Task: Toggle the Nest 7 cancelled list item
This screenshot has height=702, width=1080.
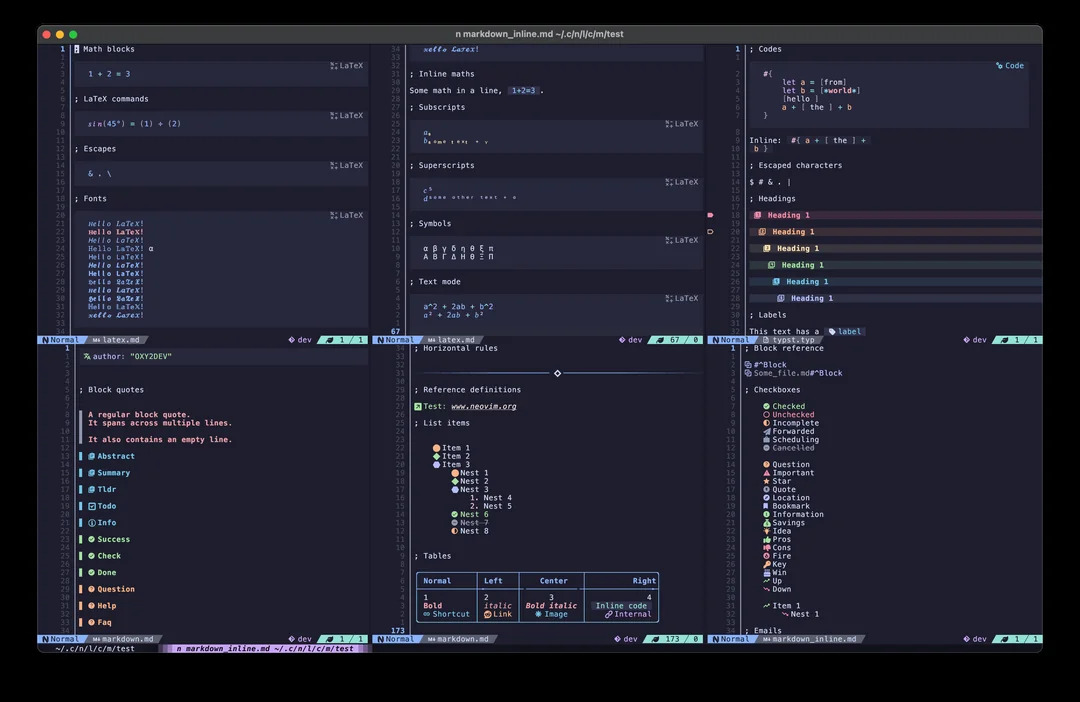Action: pos(455,523)
